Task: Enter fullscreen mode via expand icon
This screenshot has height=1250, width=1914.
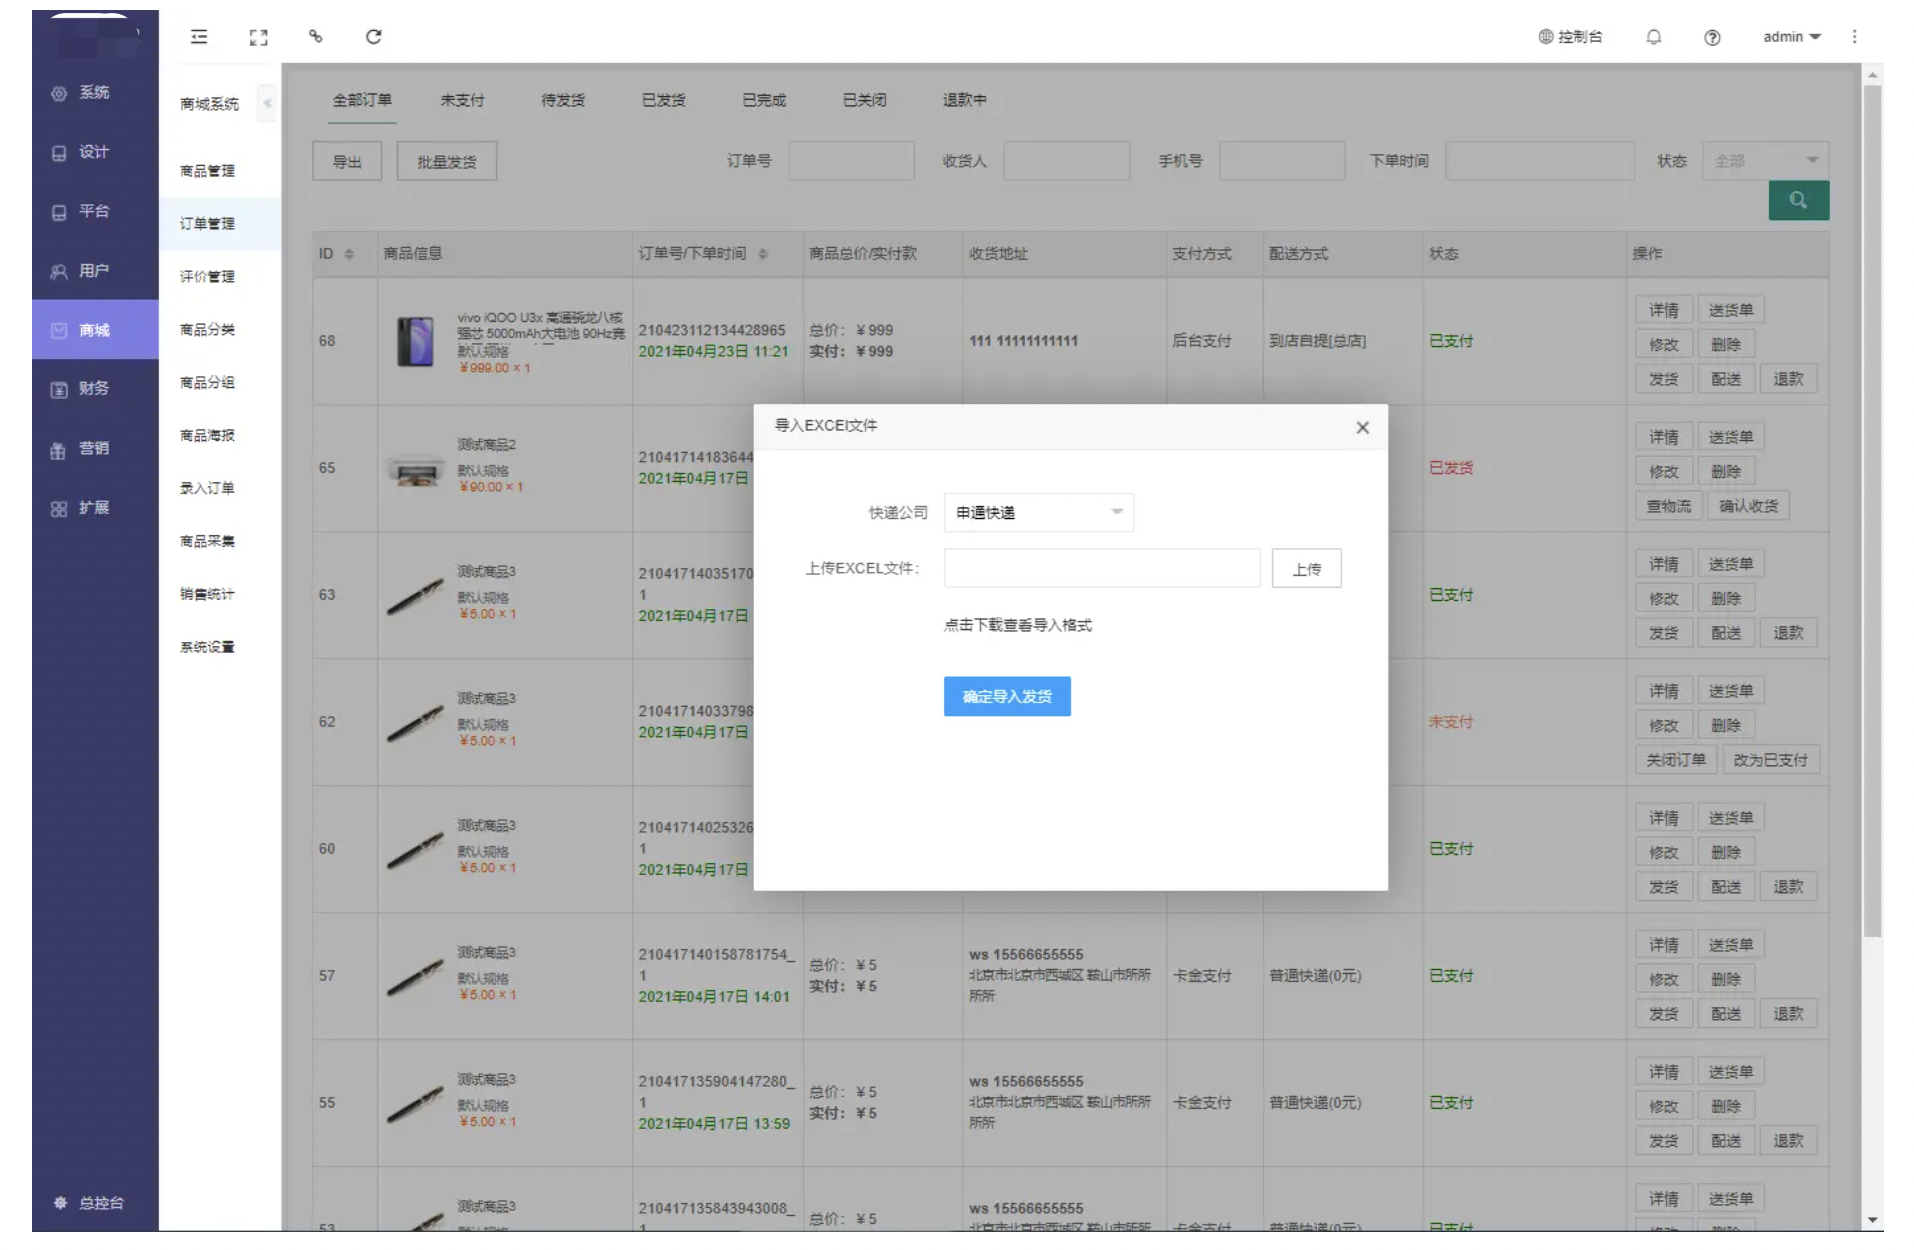Action: [x=258, y=37]
